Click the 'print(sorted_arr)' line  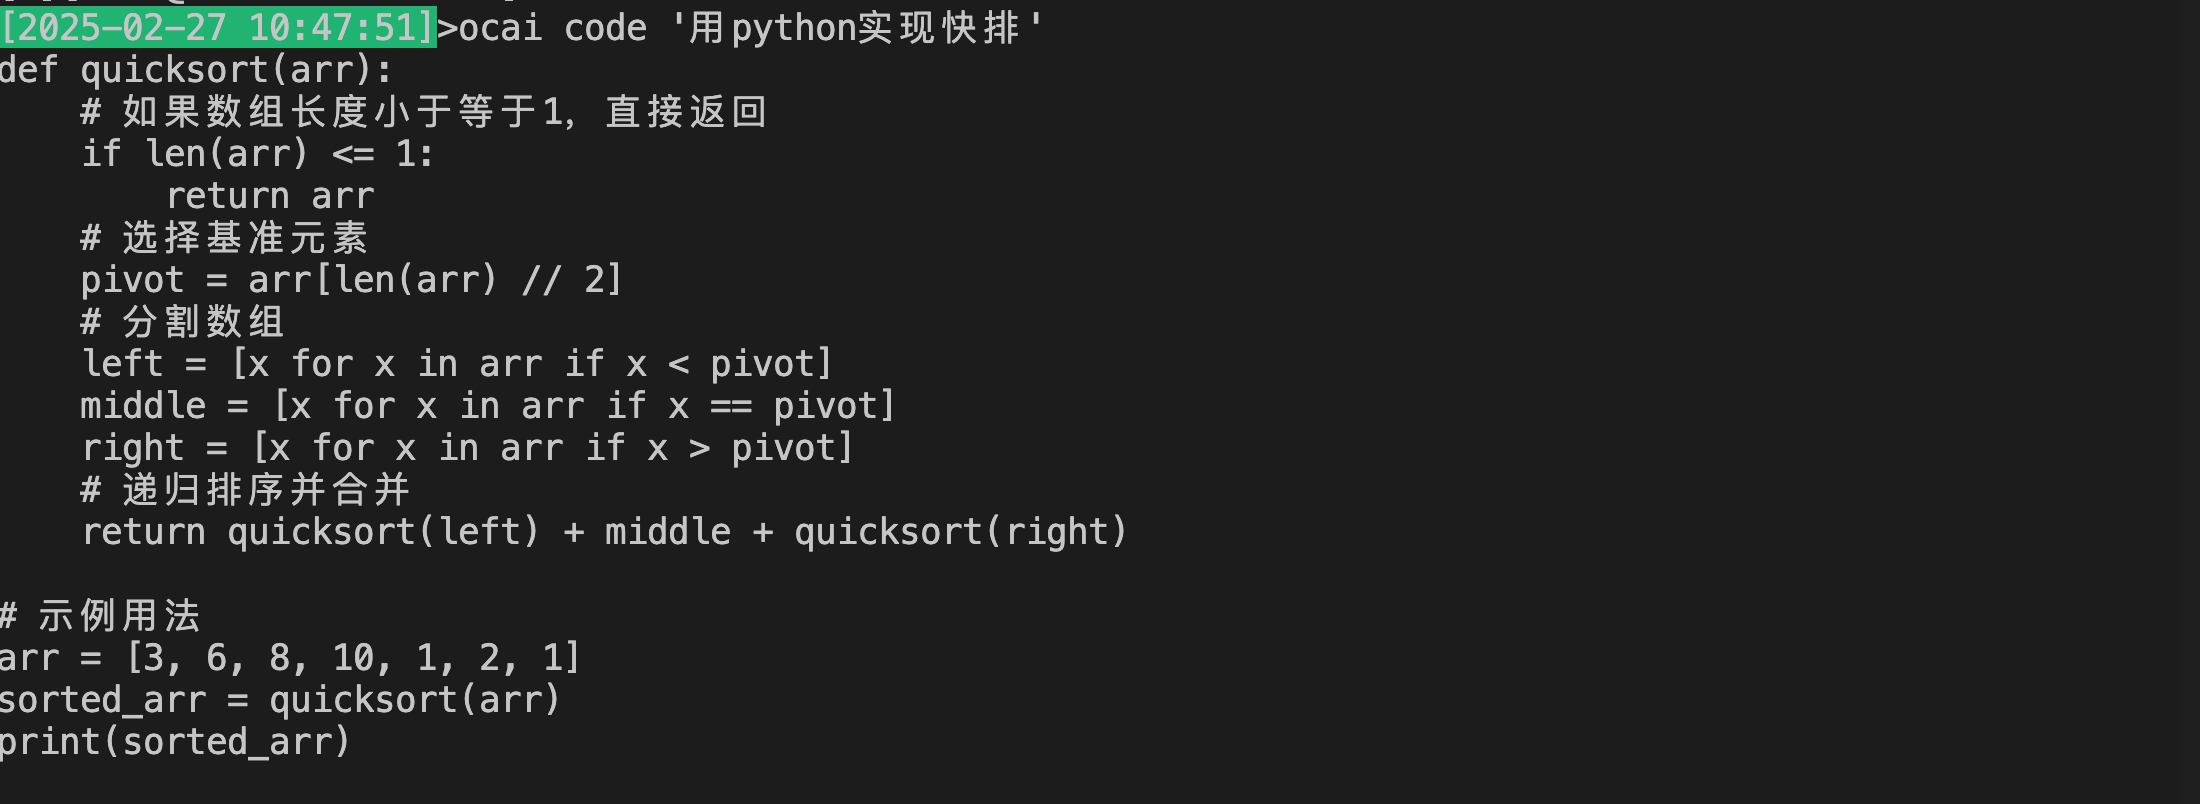[175, 742]
